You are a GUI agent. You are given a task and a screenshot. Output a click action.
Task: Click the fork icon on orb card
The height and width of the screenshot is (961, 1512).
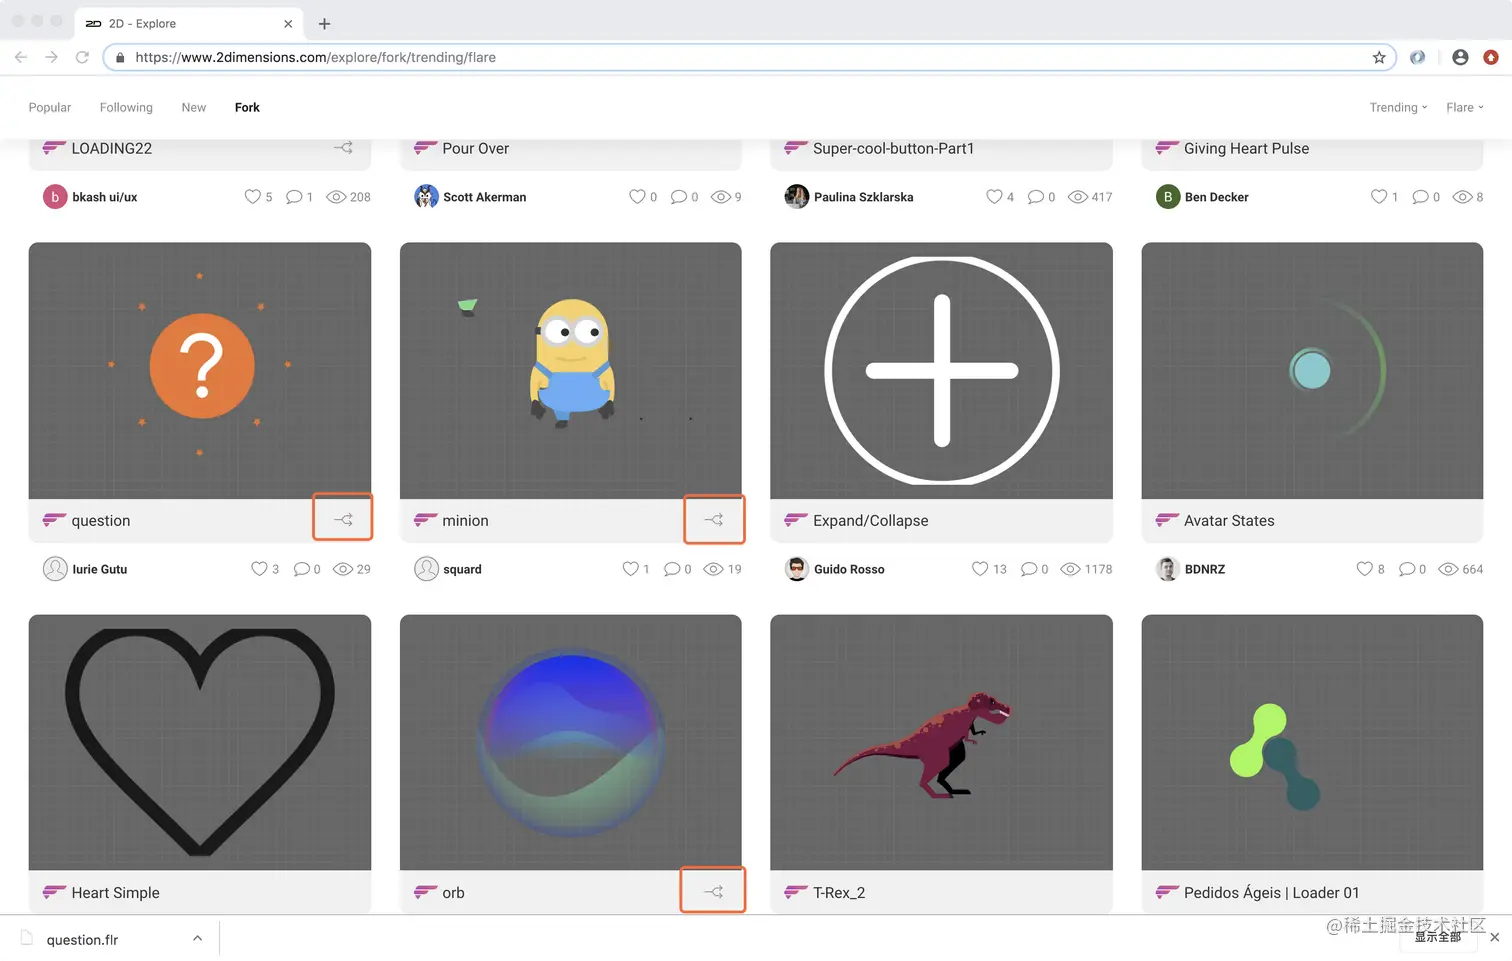[x=714, y=892]
